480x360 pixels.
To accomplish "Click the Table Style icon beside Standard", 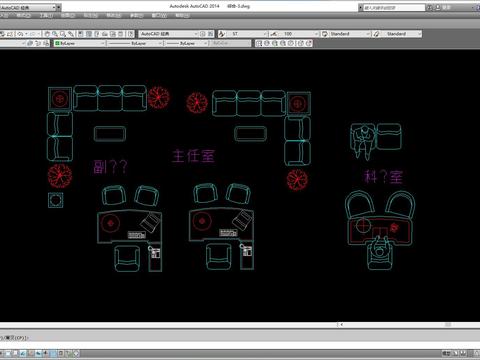I will click(325, 34).
